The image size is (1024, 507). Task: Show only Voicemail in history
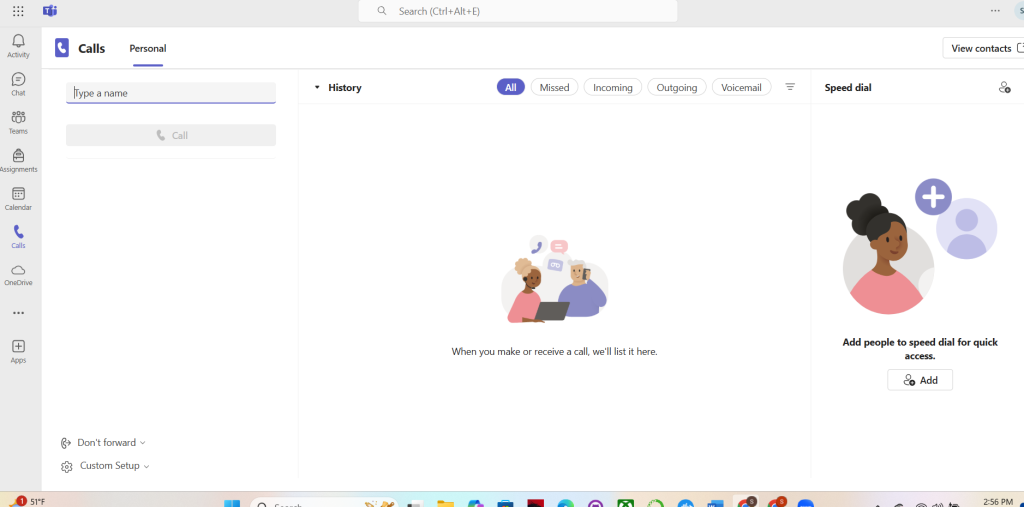point(741,87)
